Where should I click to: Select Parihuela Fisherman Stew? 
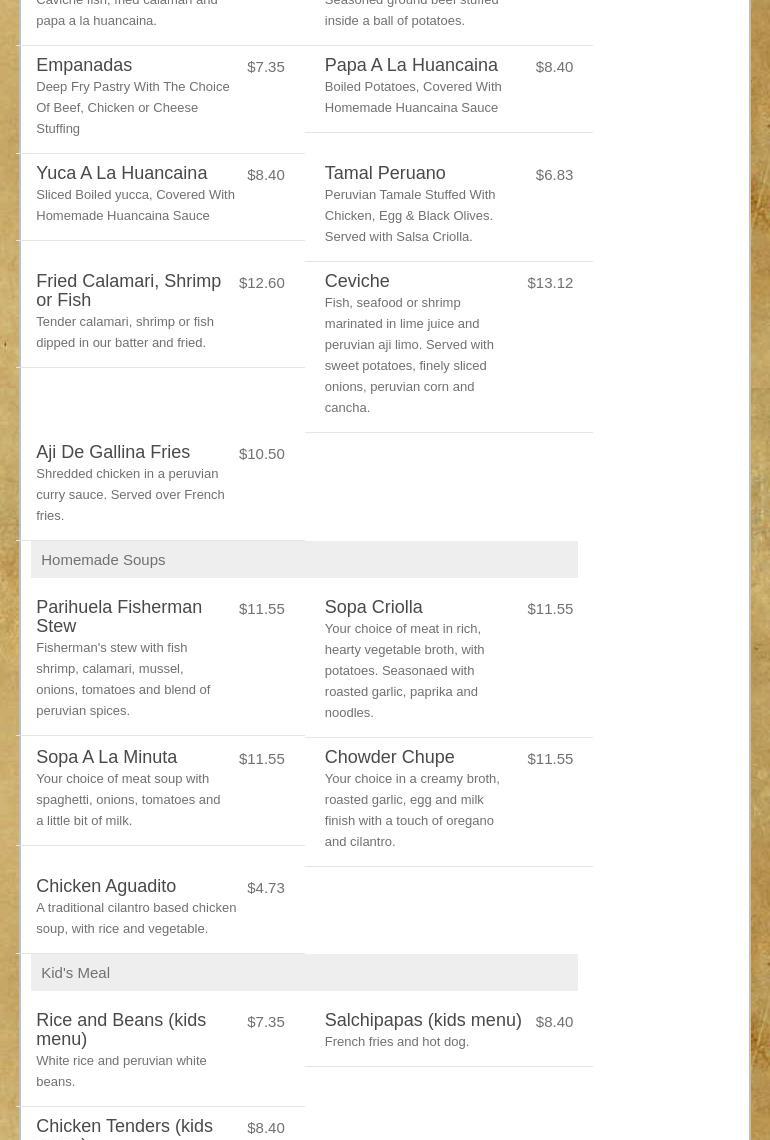(x=118, y=617)
